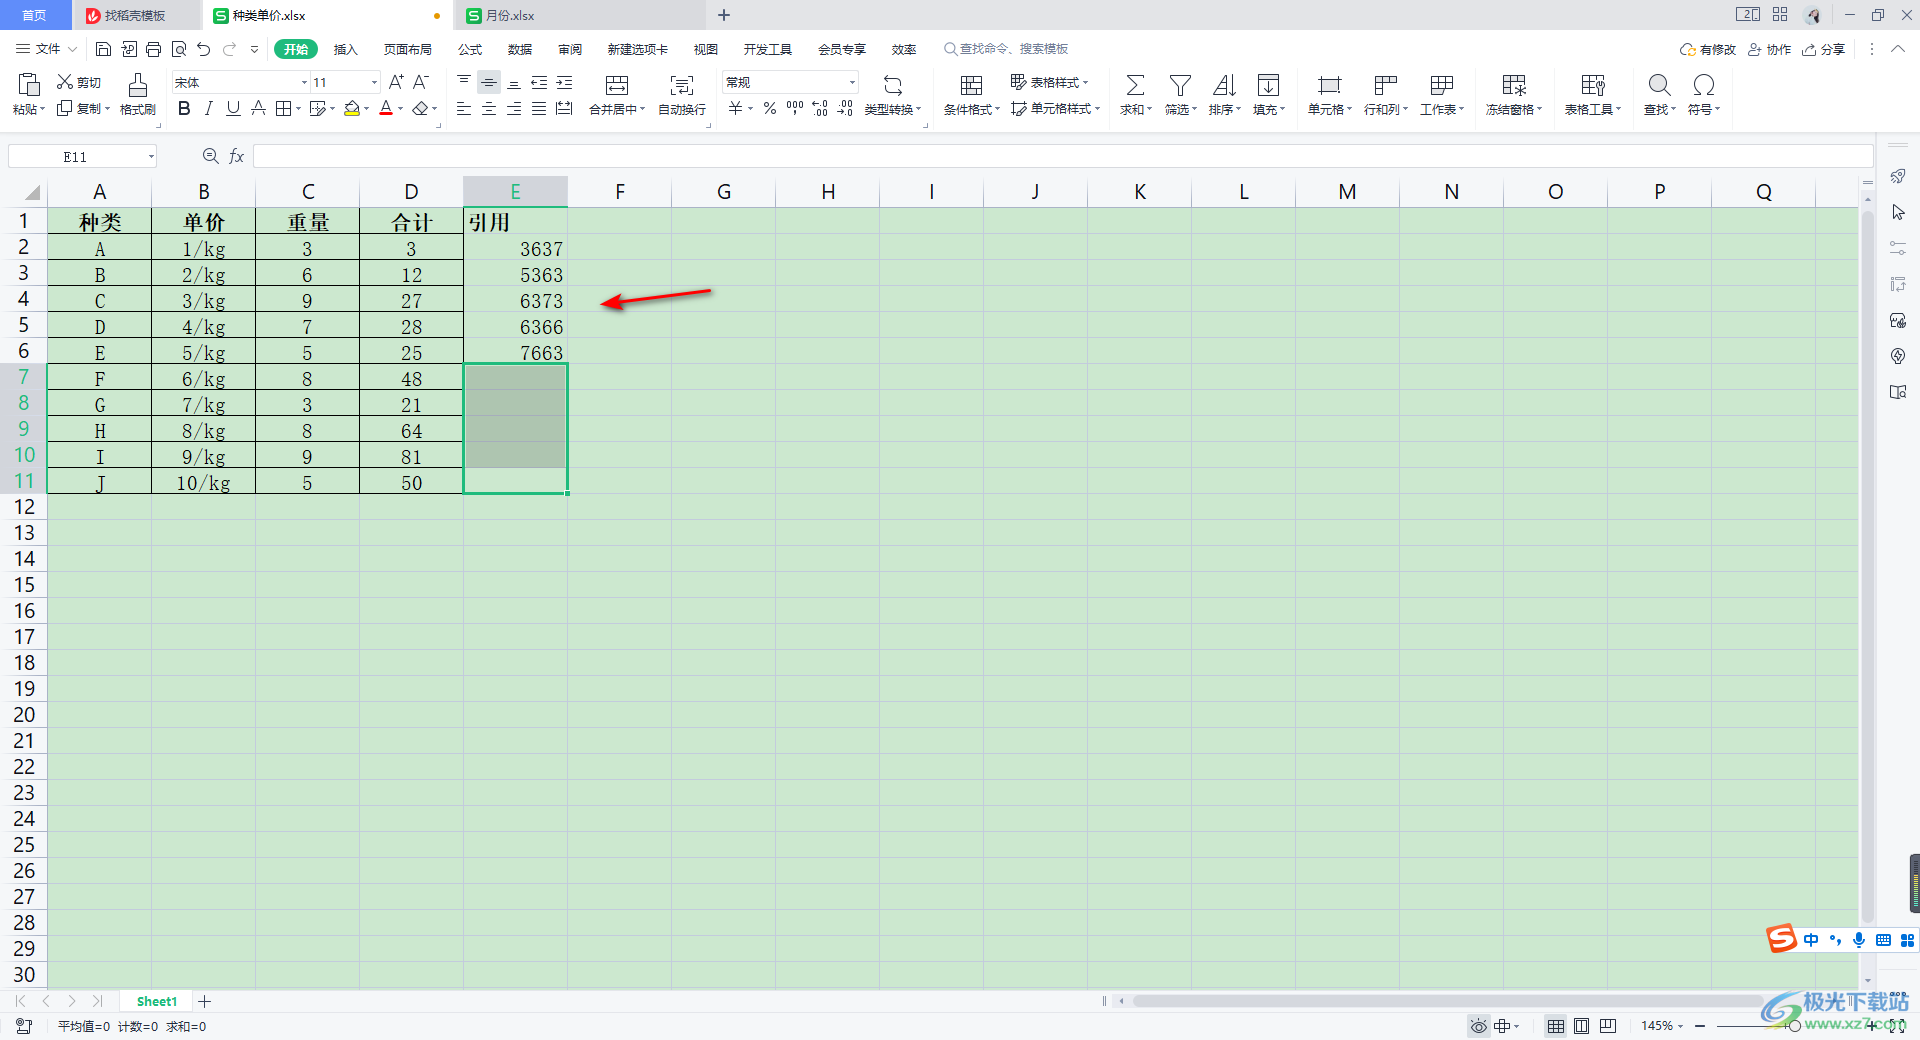
Task: Click the Undo arrow icon
Action: tap(204, 49)
